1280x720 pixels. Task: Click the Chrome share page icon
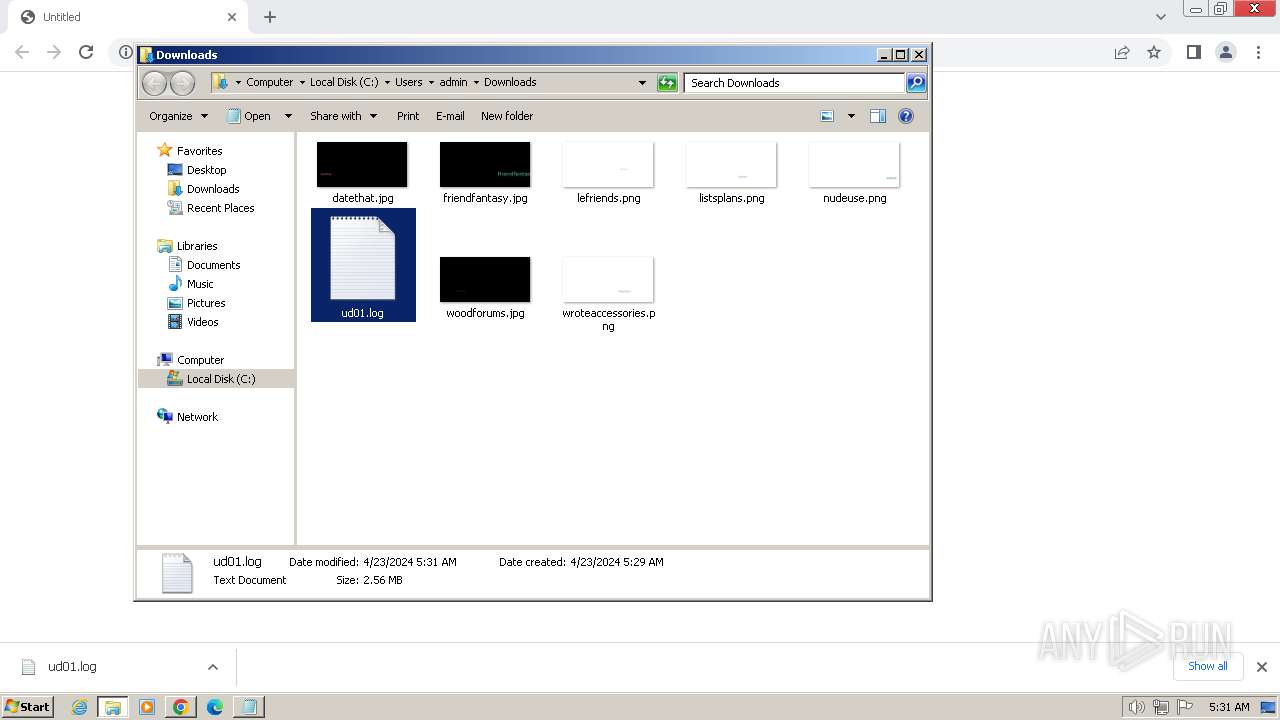pyautogui.click(x=1122, y=52)
